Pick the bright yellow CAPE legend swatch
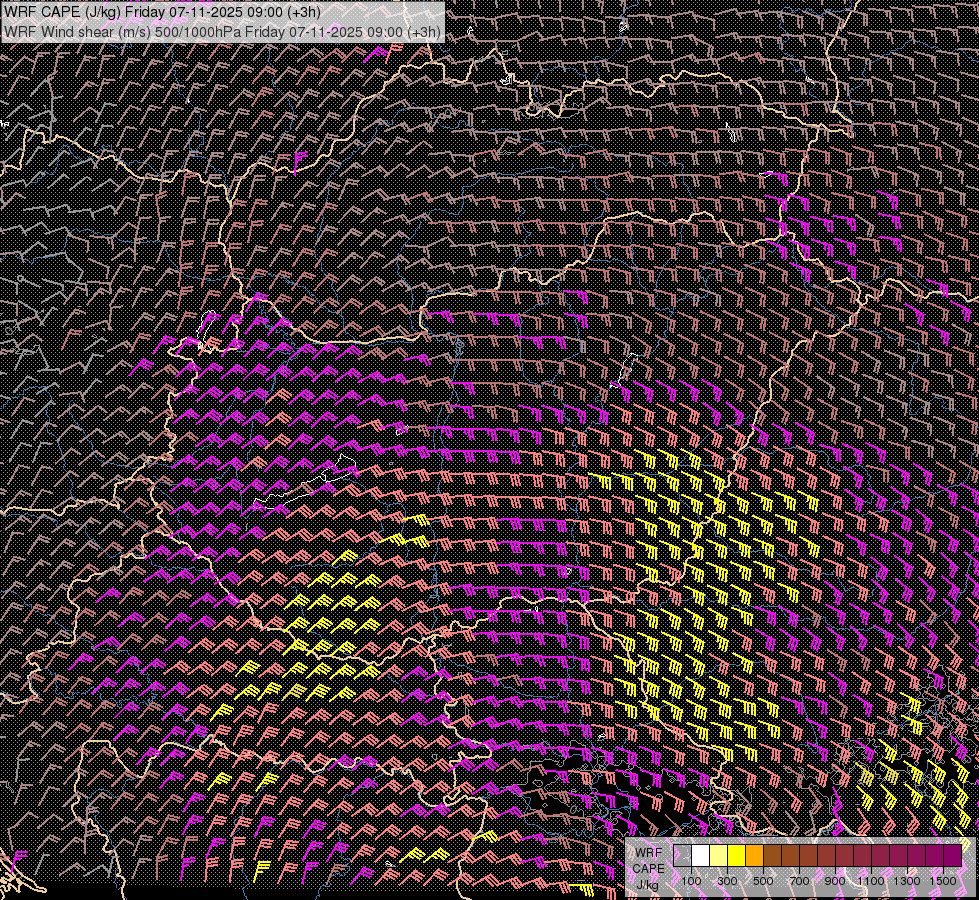 (x=737, y=855)
